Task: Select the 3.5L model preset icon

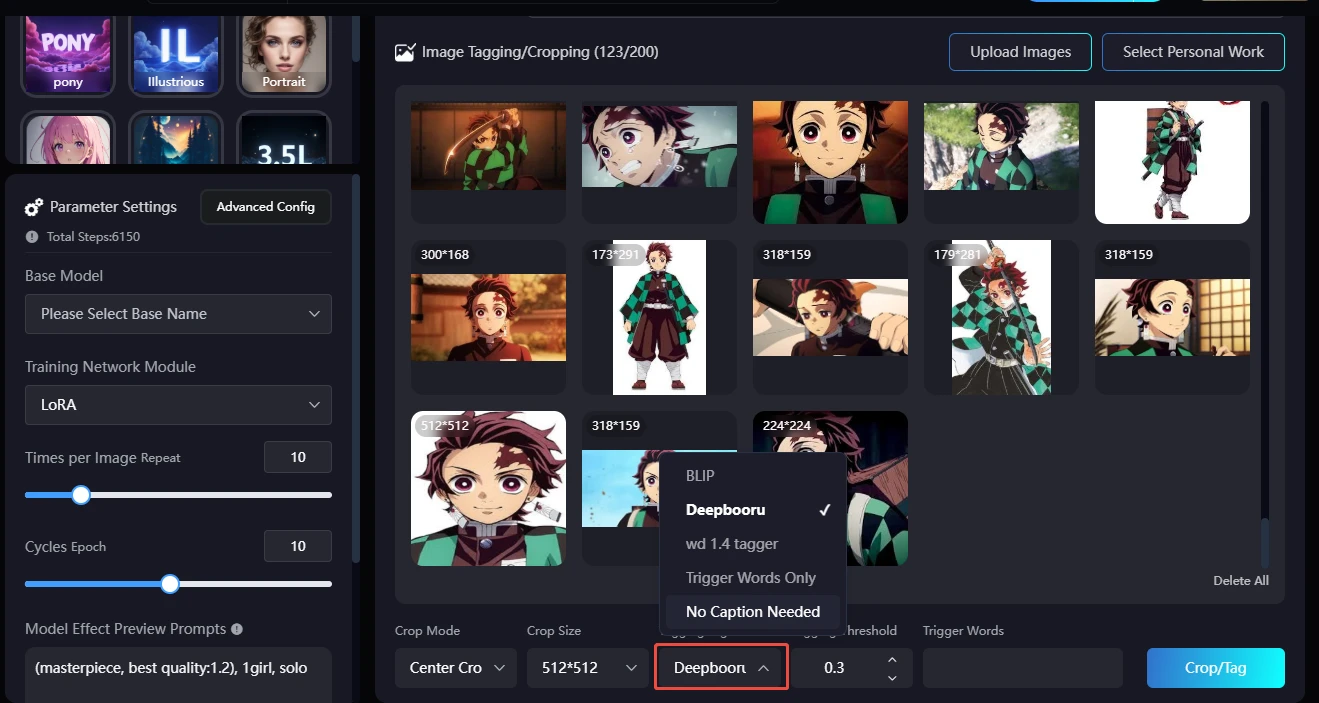Action: (284, 139)
